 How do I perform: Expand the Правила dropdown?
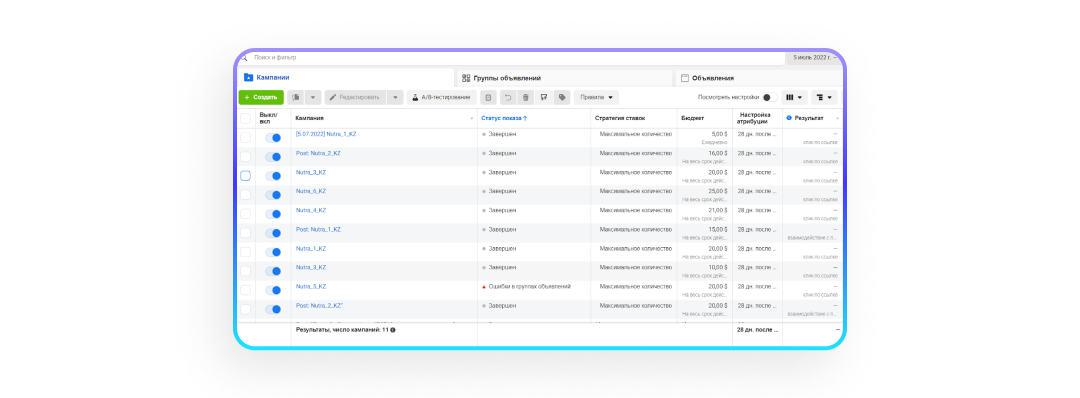click(596, 98)
